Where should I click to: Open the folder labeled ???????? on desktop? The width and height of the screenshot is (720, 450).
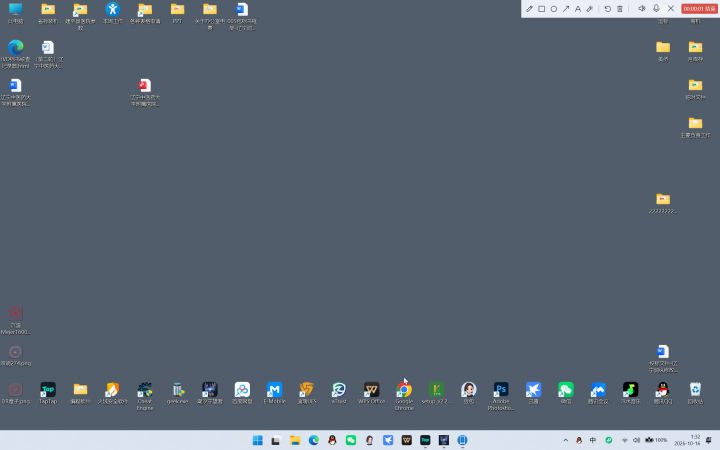pos(663,203)
